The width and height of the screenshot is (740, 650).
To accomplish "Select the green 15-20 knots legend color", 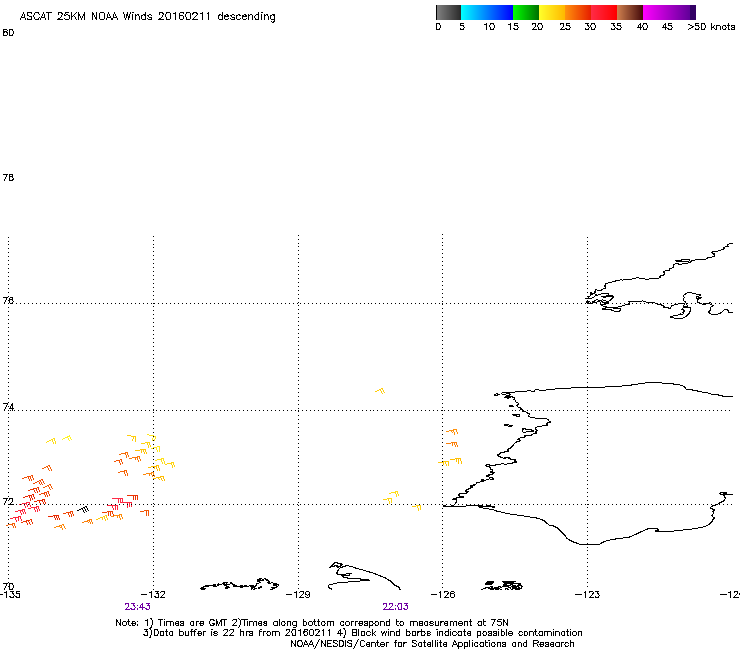I will click(x=526, y=12).
